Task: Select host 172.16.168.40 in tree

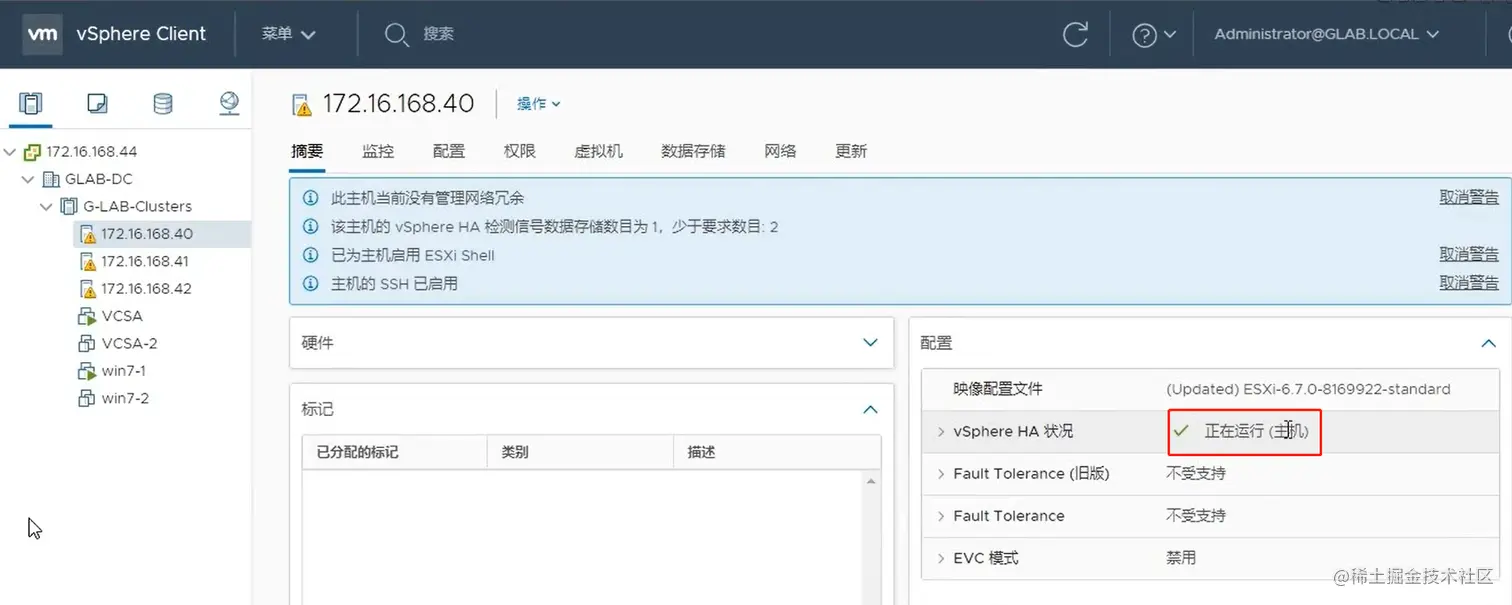Action: [147, 234]
